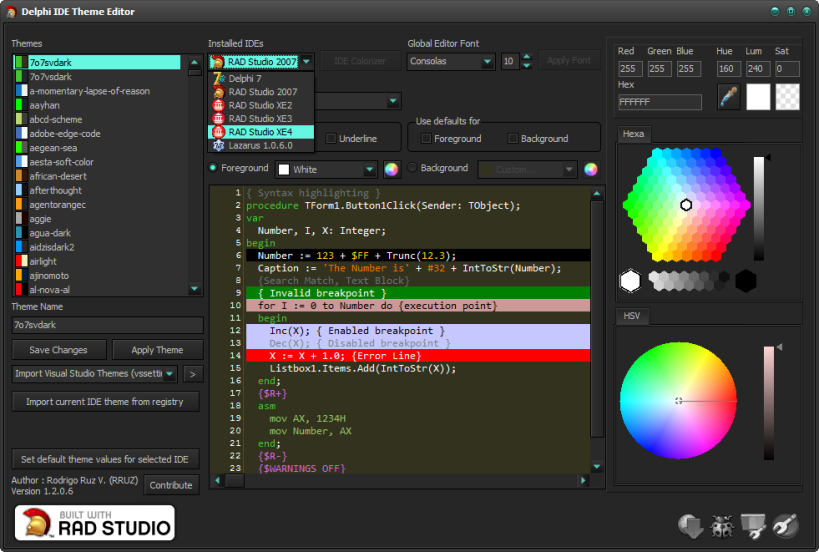Open the background color wheel picker
Viewport: 819px width, 552px height.
tap(591, 169)
